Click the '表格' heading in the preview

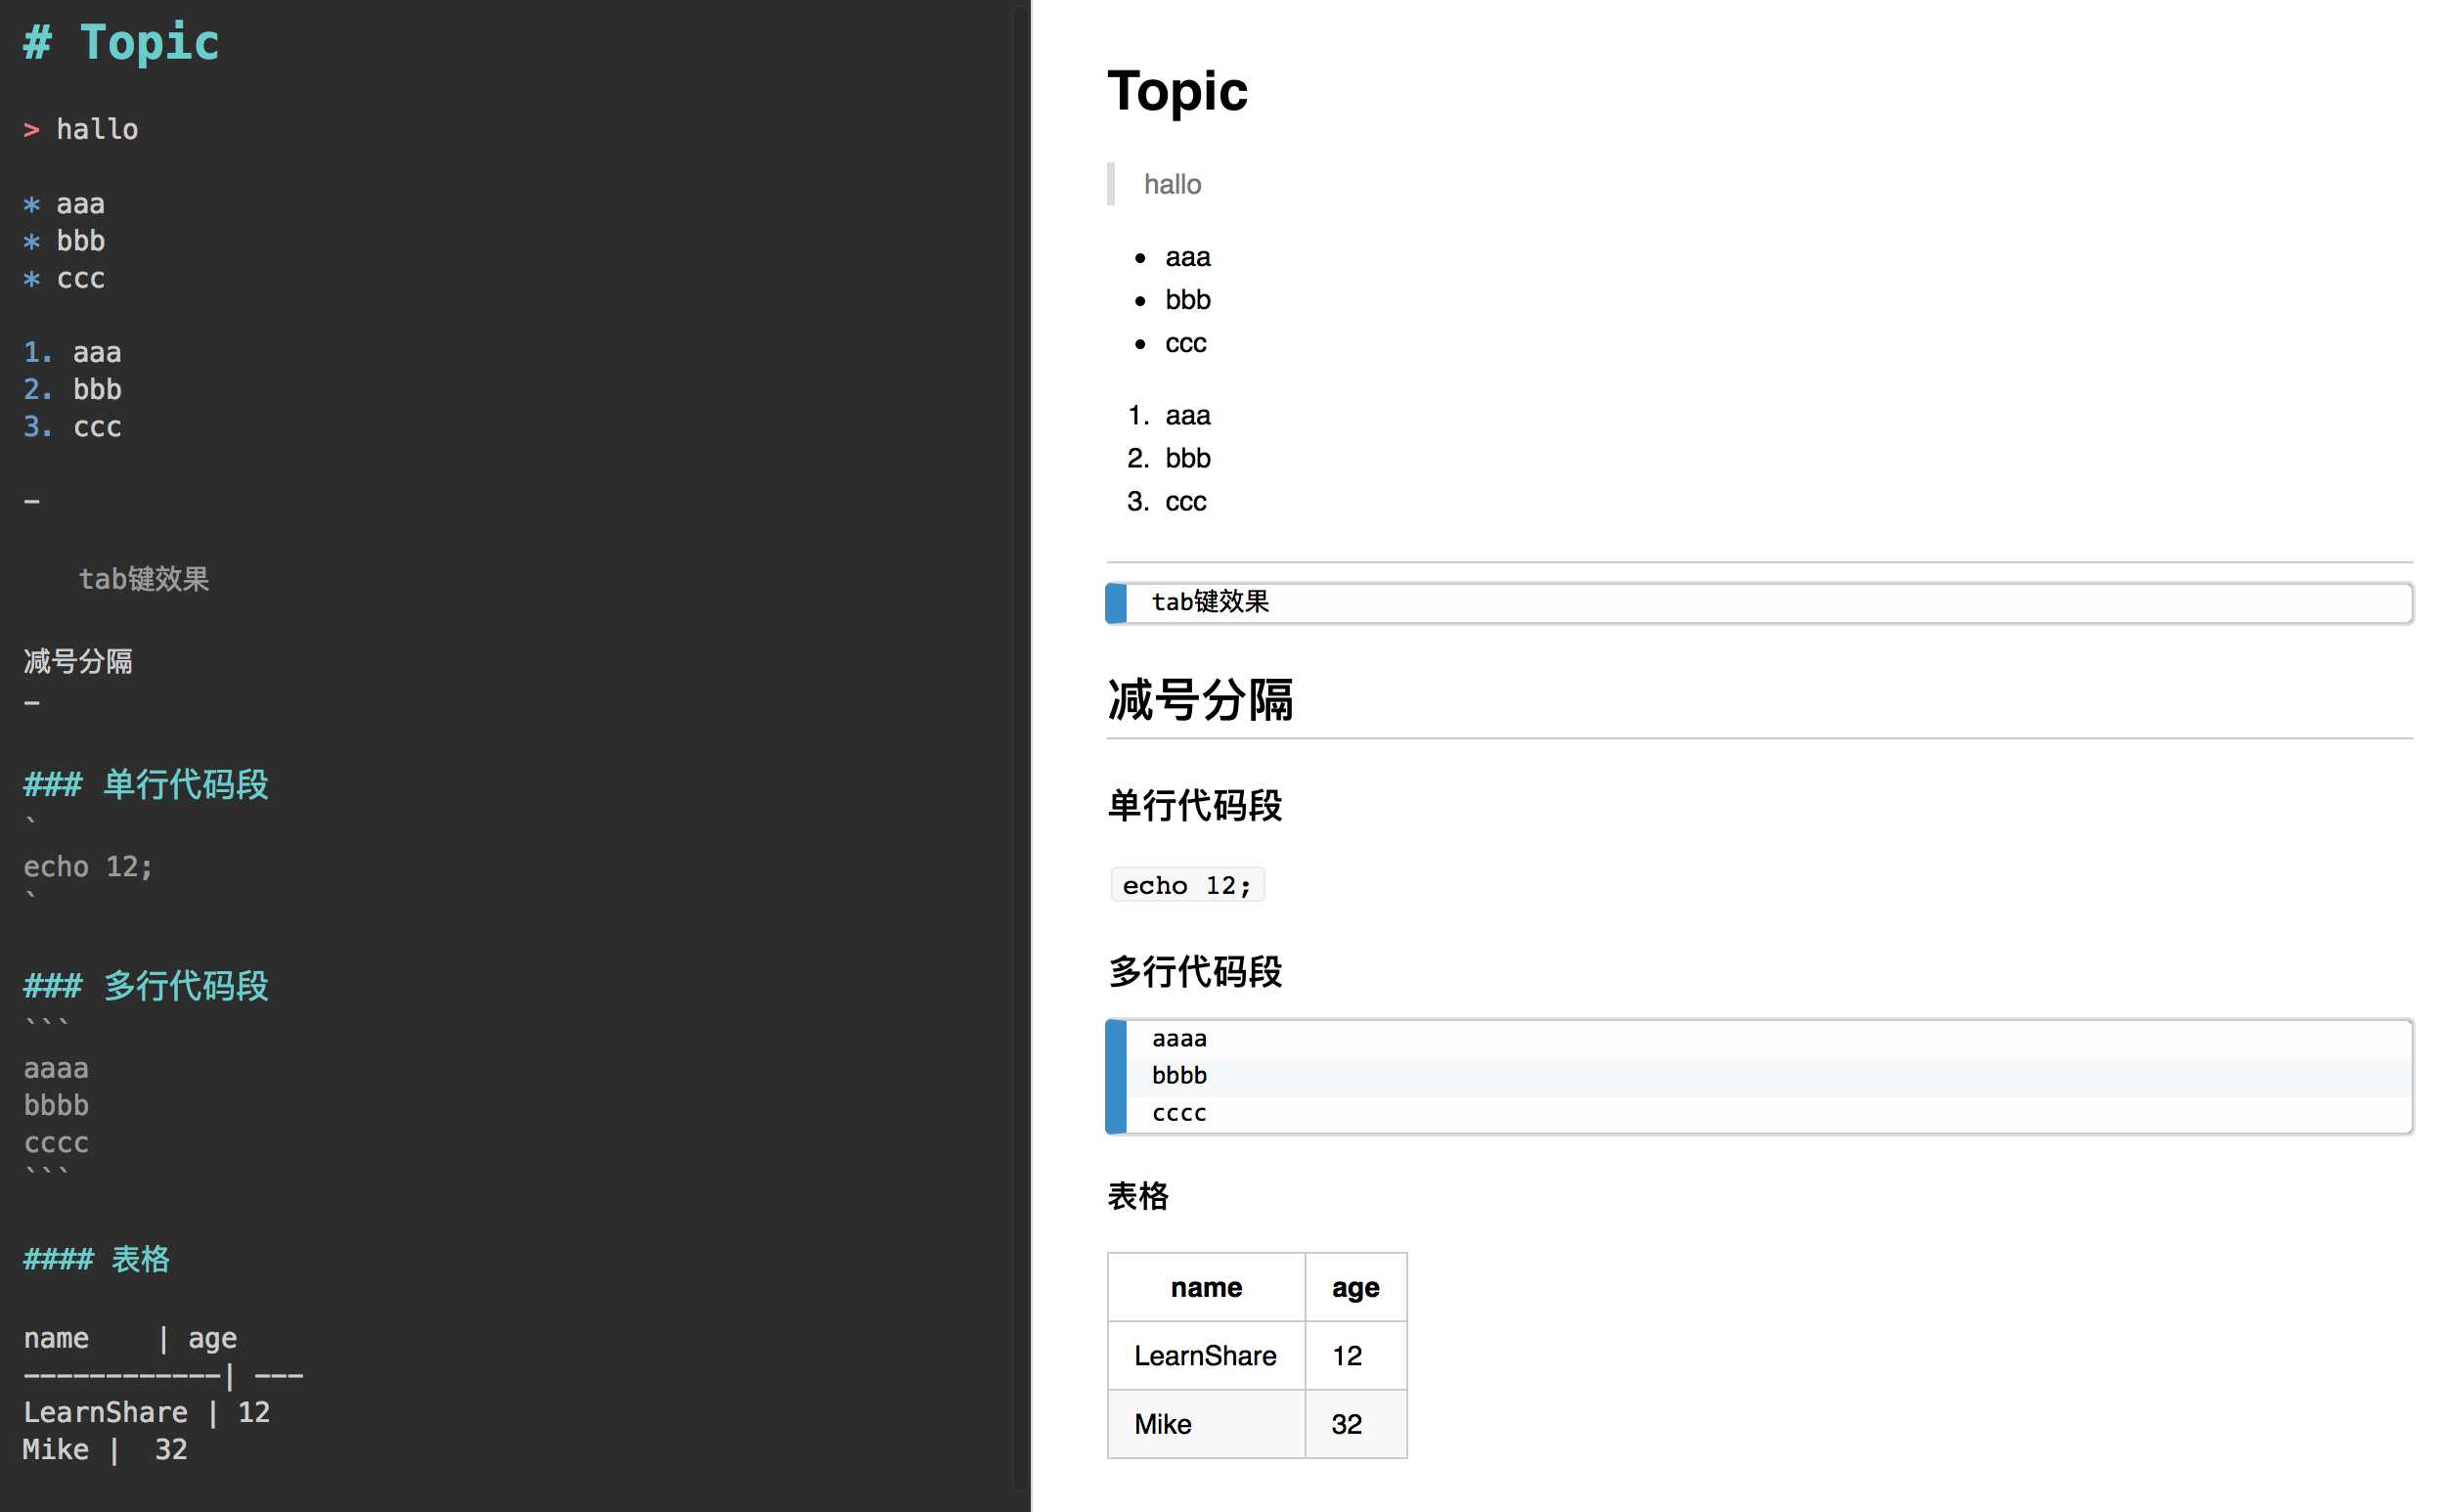[1137, 1196]
